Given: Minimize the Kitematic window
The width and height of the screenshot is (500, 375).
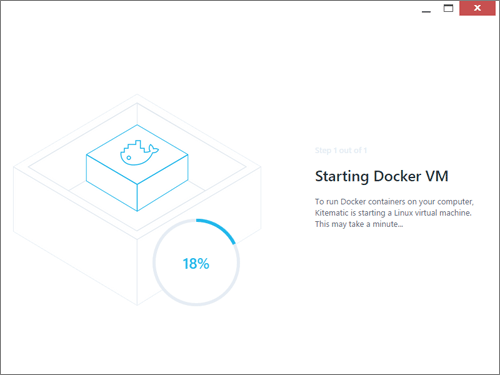Looking at the screenshot, I should (426, 8).
